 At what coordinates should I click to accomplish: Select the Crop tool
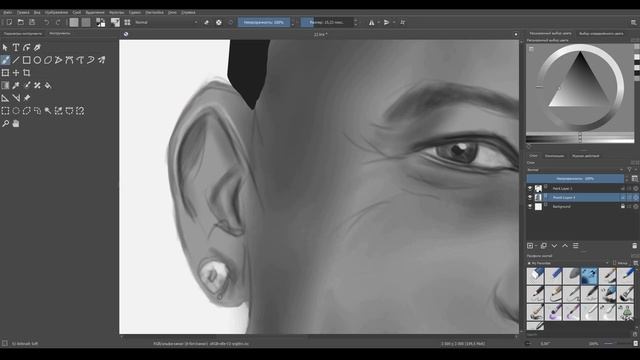27,73
